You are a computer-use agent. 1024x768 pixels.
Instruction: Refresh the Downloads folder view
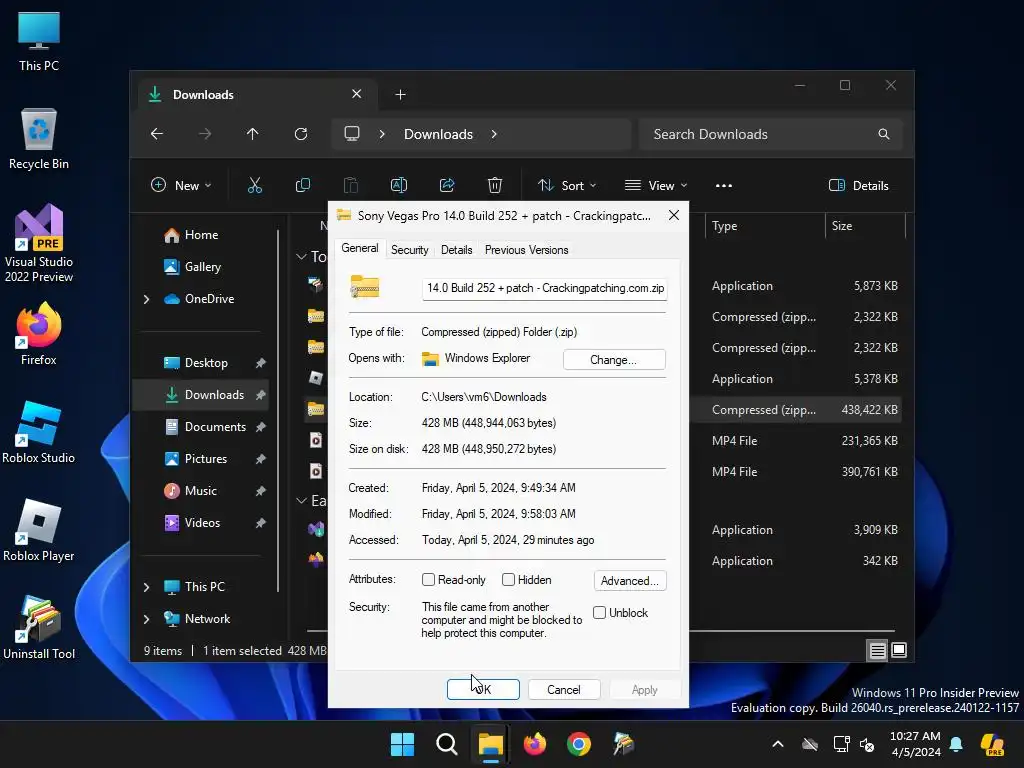(301, 134)
